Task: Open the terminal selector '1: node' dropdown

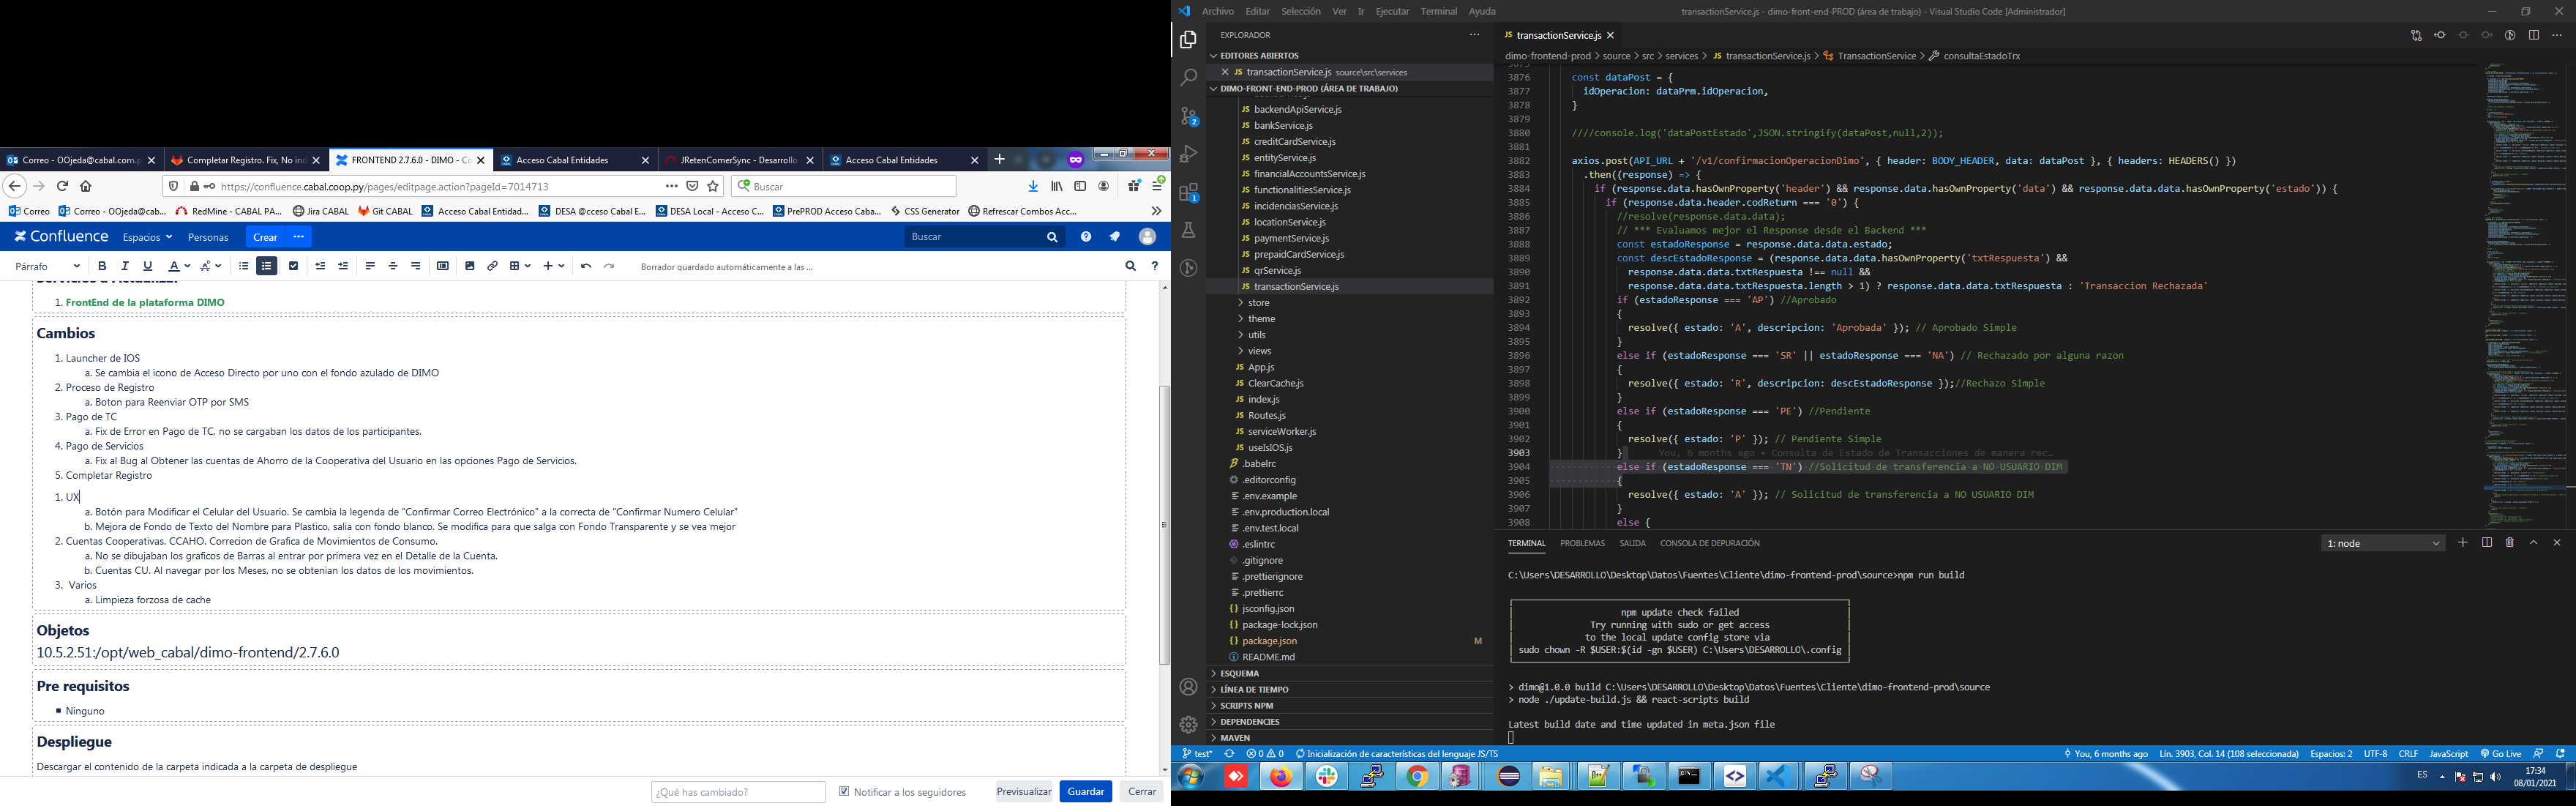Action: pos(2383,543)
